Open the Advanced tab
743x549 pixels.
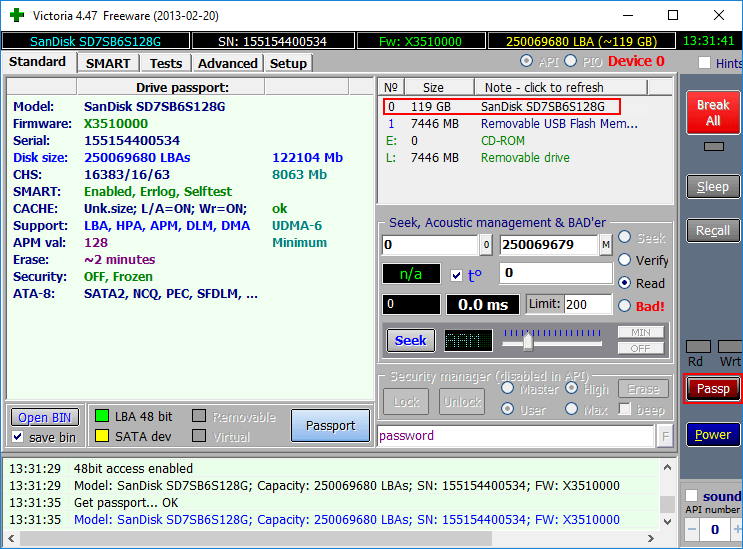click(x=228, y=63)
